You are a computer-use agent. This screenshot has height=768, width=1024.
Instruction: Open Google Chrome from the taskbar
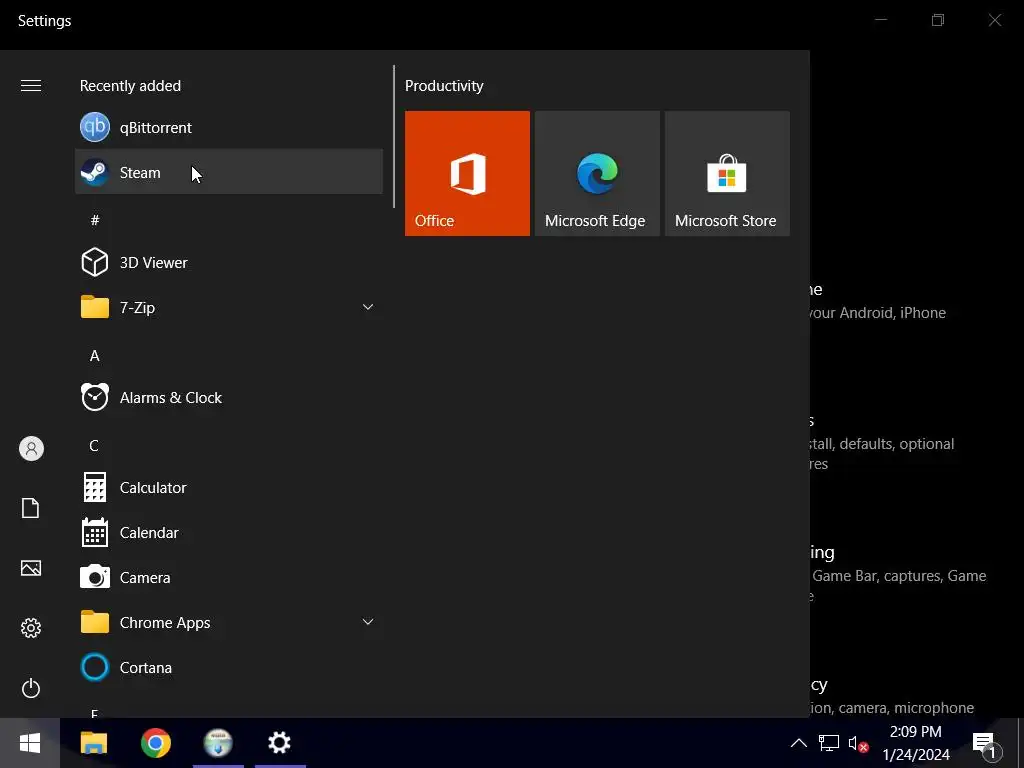tap(155, 743)
